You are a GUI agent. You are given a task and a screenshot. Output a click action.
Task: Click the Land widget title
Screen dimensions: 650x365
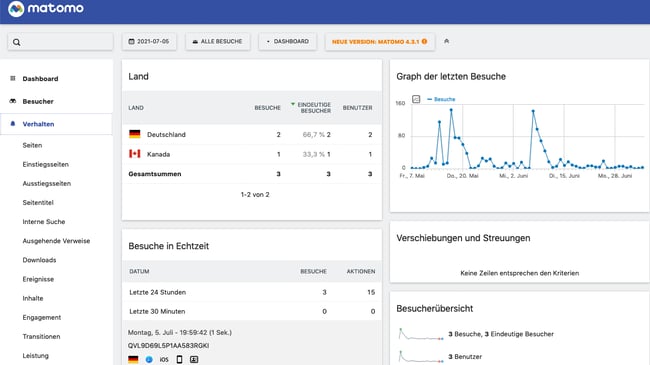[138, 76]
